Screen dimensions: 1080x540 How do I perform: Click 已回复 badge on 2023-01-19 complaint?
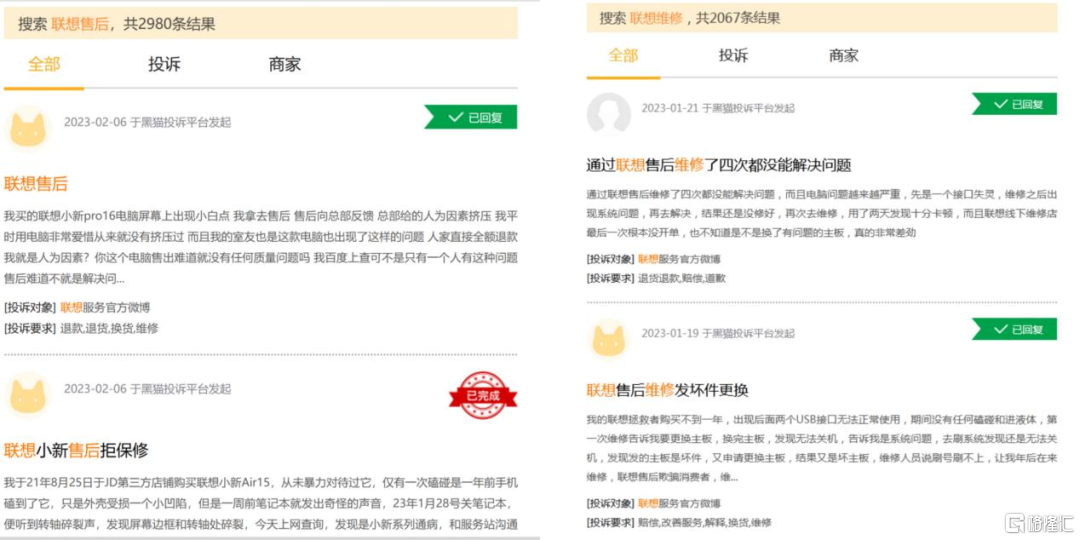[x=1014, y=329]
